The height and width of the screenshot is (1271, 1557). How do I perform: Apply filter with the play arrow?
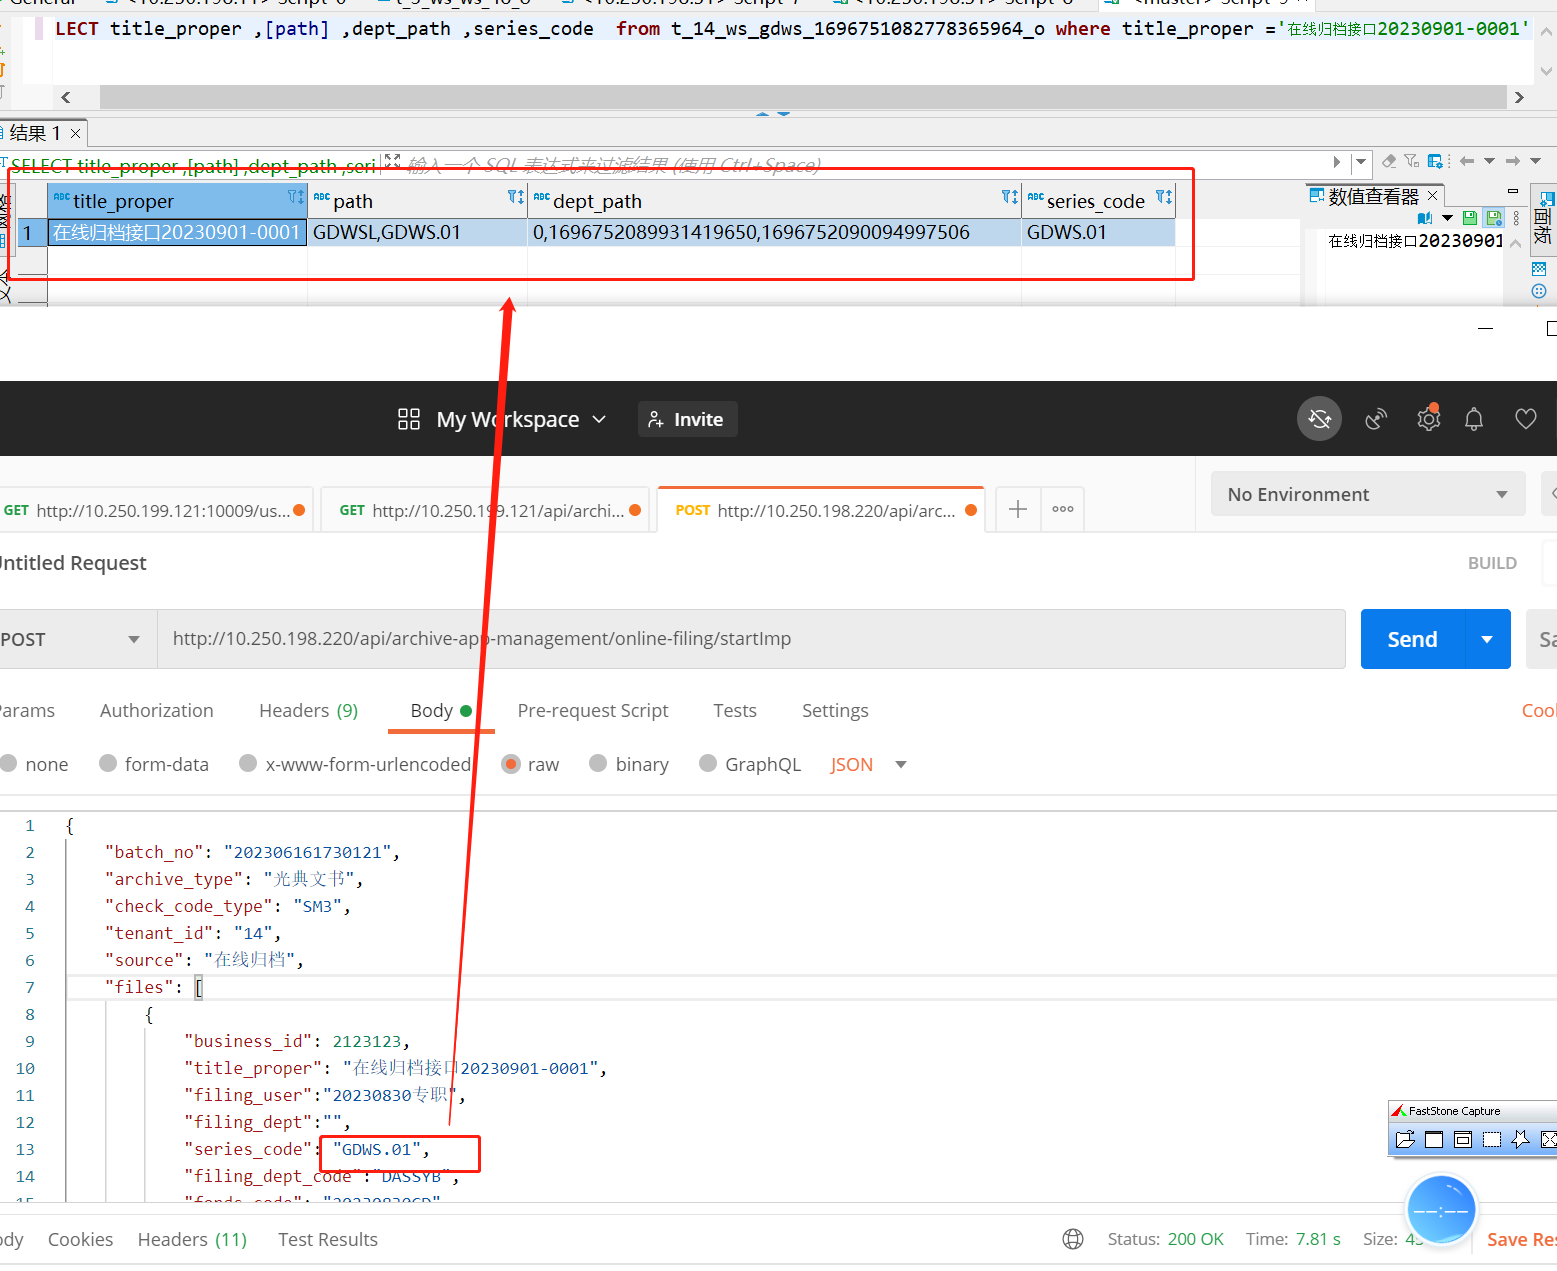[x=1337, y=161]
